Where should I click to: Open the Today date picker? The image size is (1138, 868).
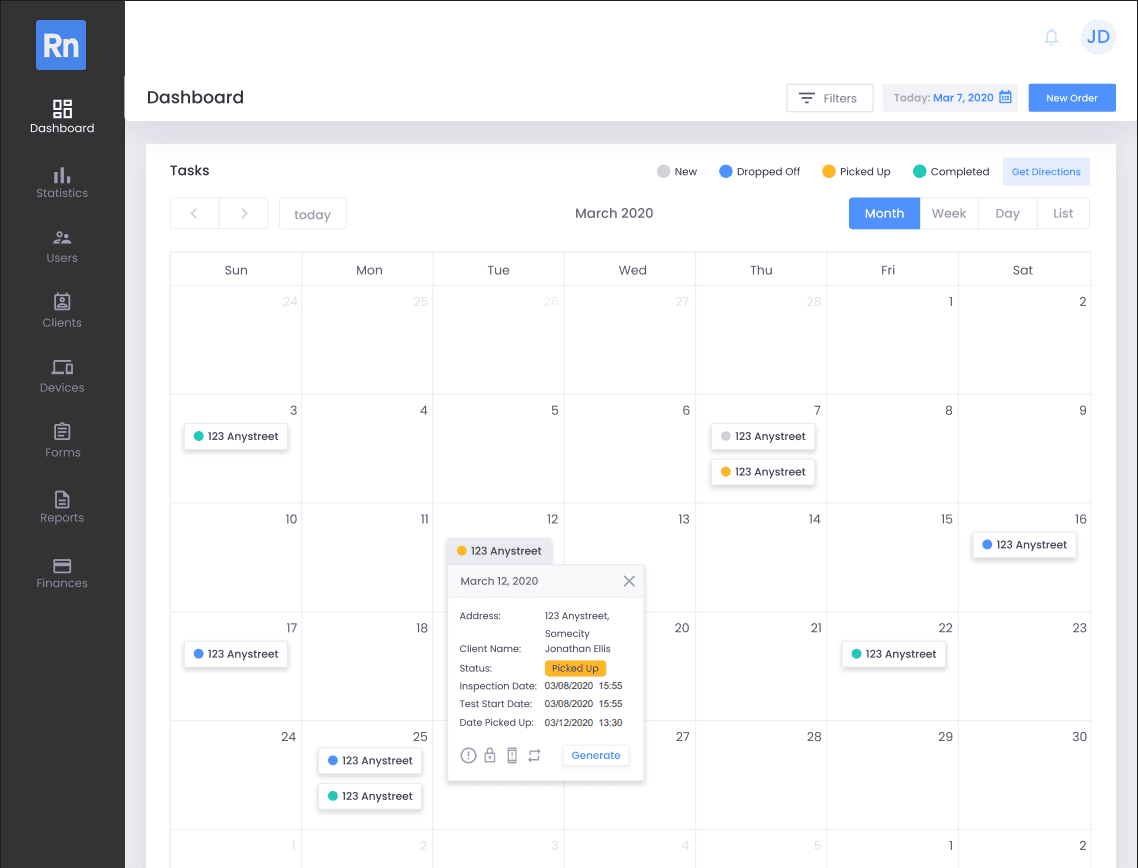(x=950, y=98)
